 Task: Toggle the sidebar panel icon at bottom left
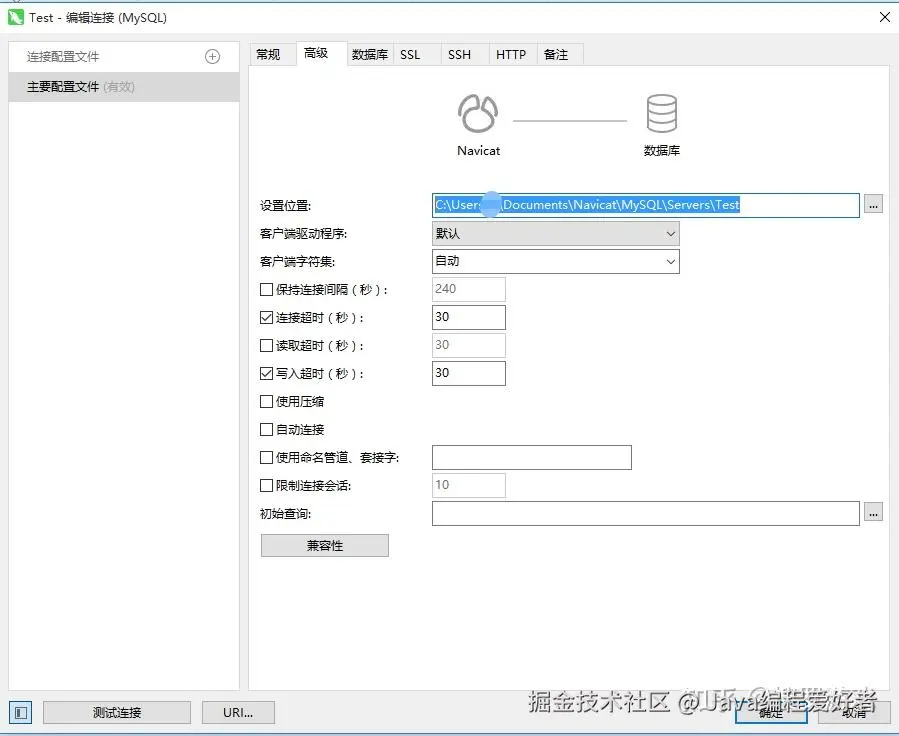point(21,712)
